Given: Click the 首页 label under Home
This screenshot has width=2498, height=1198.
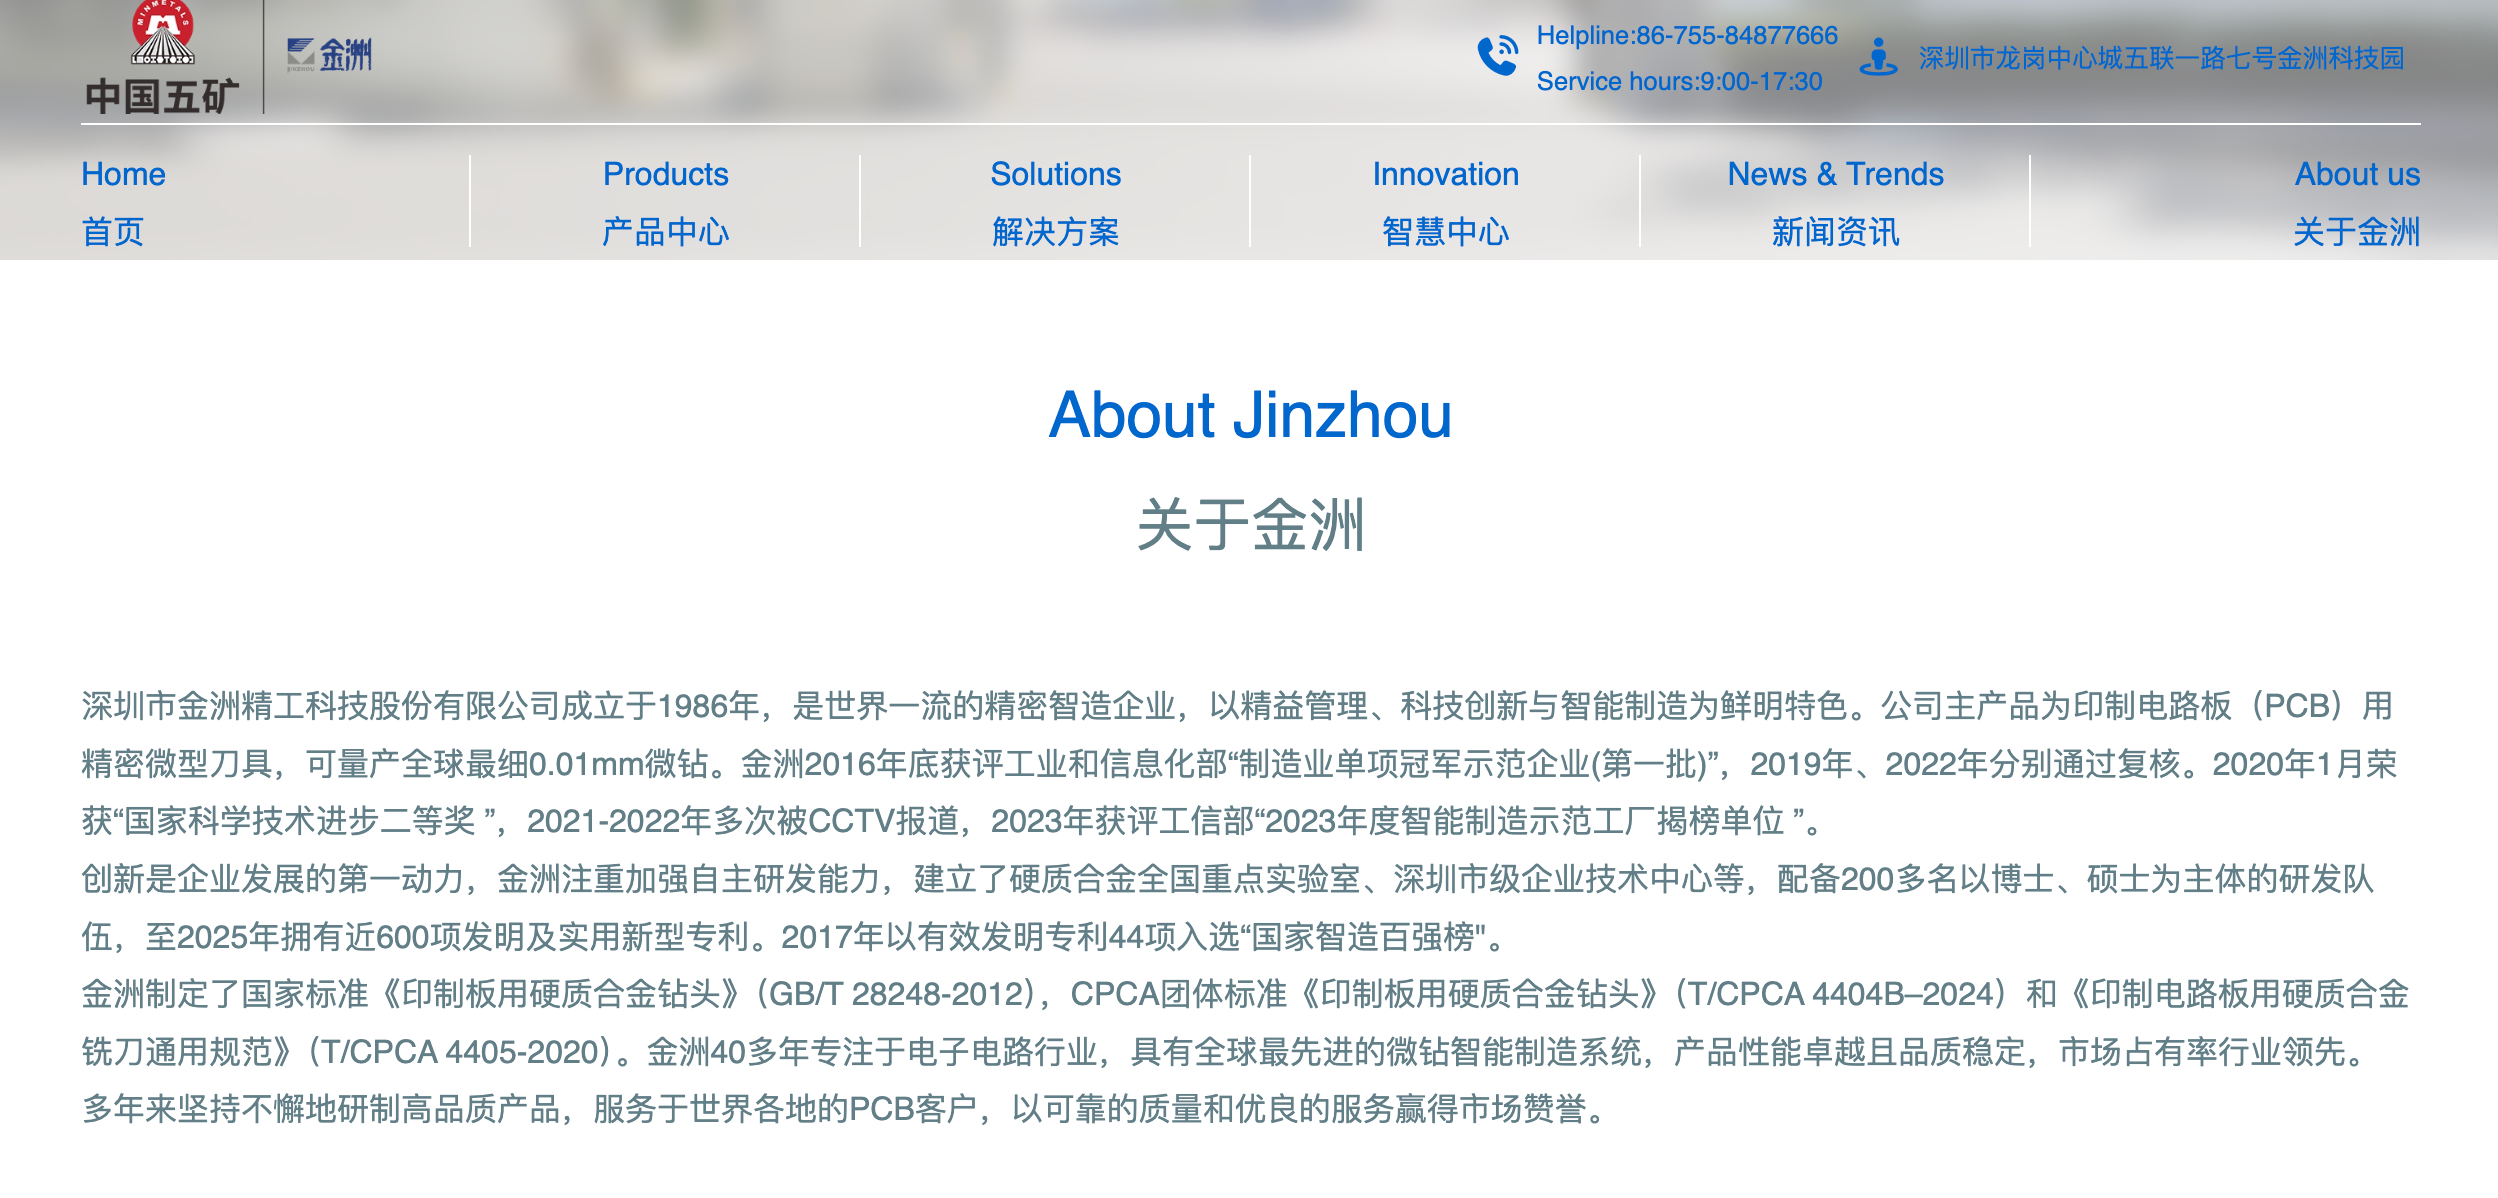Looking at the screenshot, I should tap(113, 232).
